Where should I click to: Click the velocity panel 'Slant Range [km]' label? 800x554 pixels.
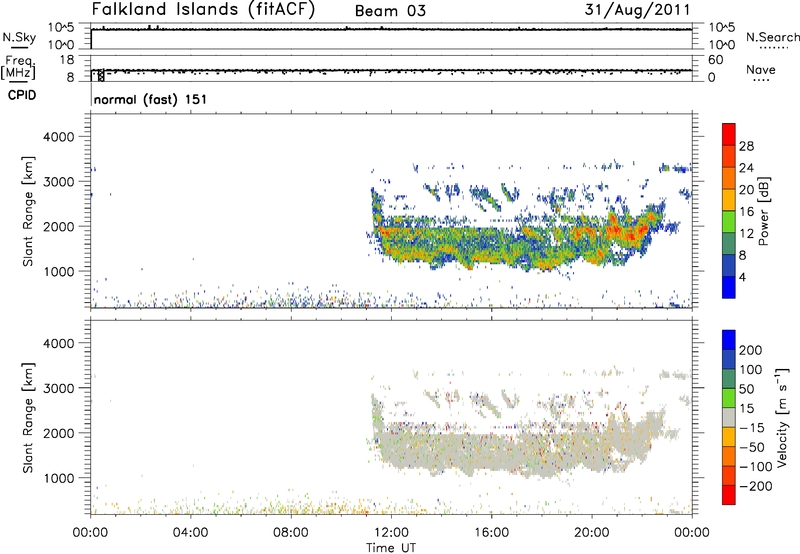pos(28,418)
